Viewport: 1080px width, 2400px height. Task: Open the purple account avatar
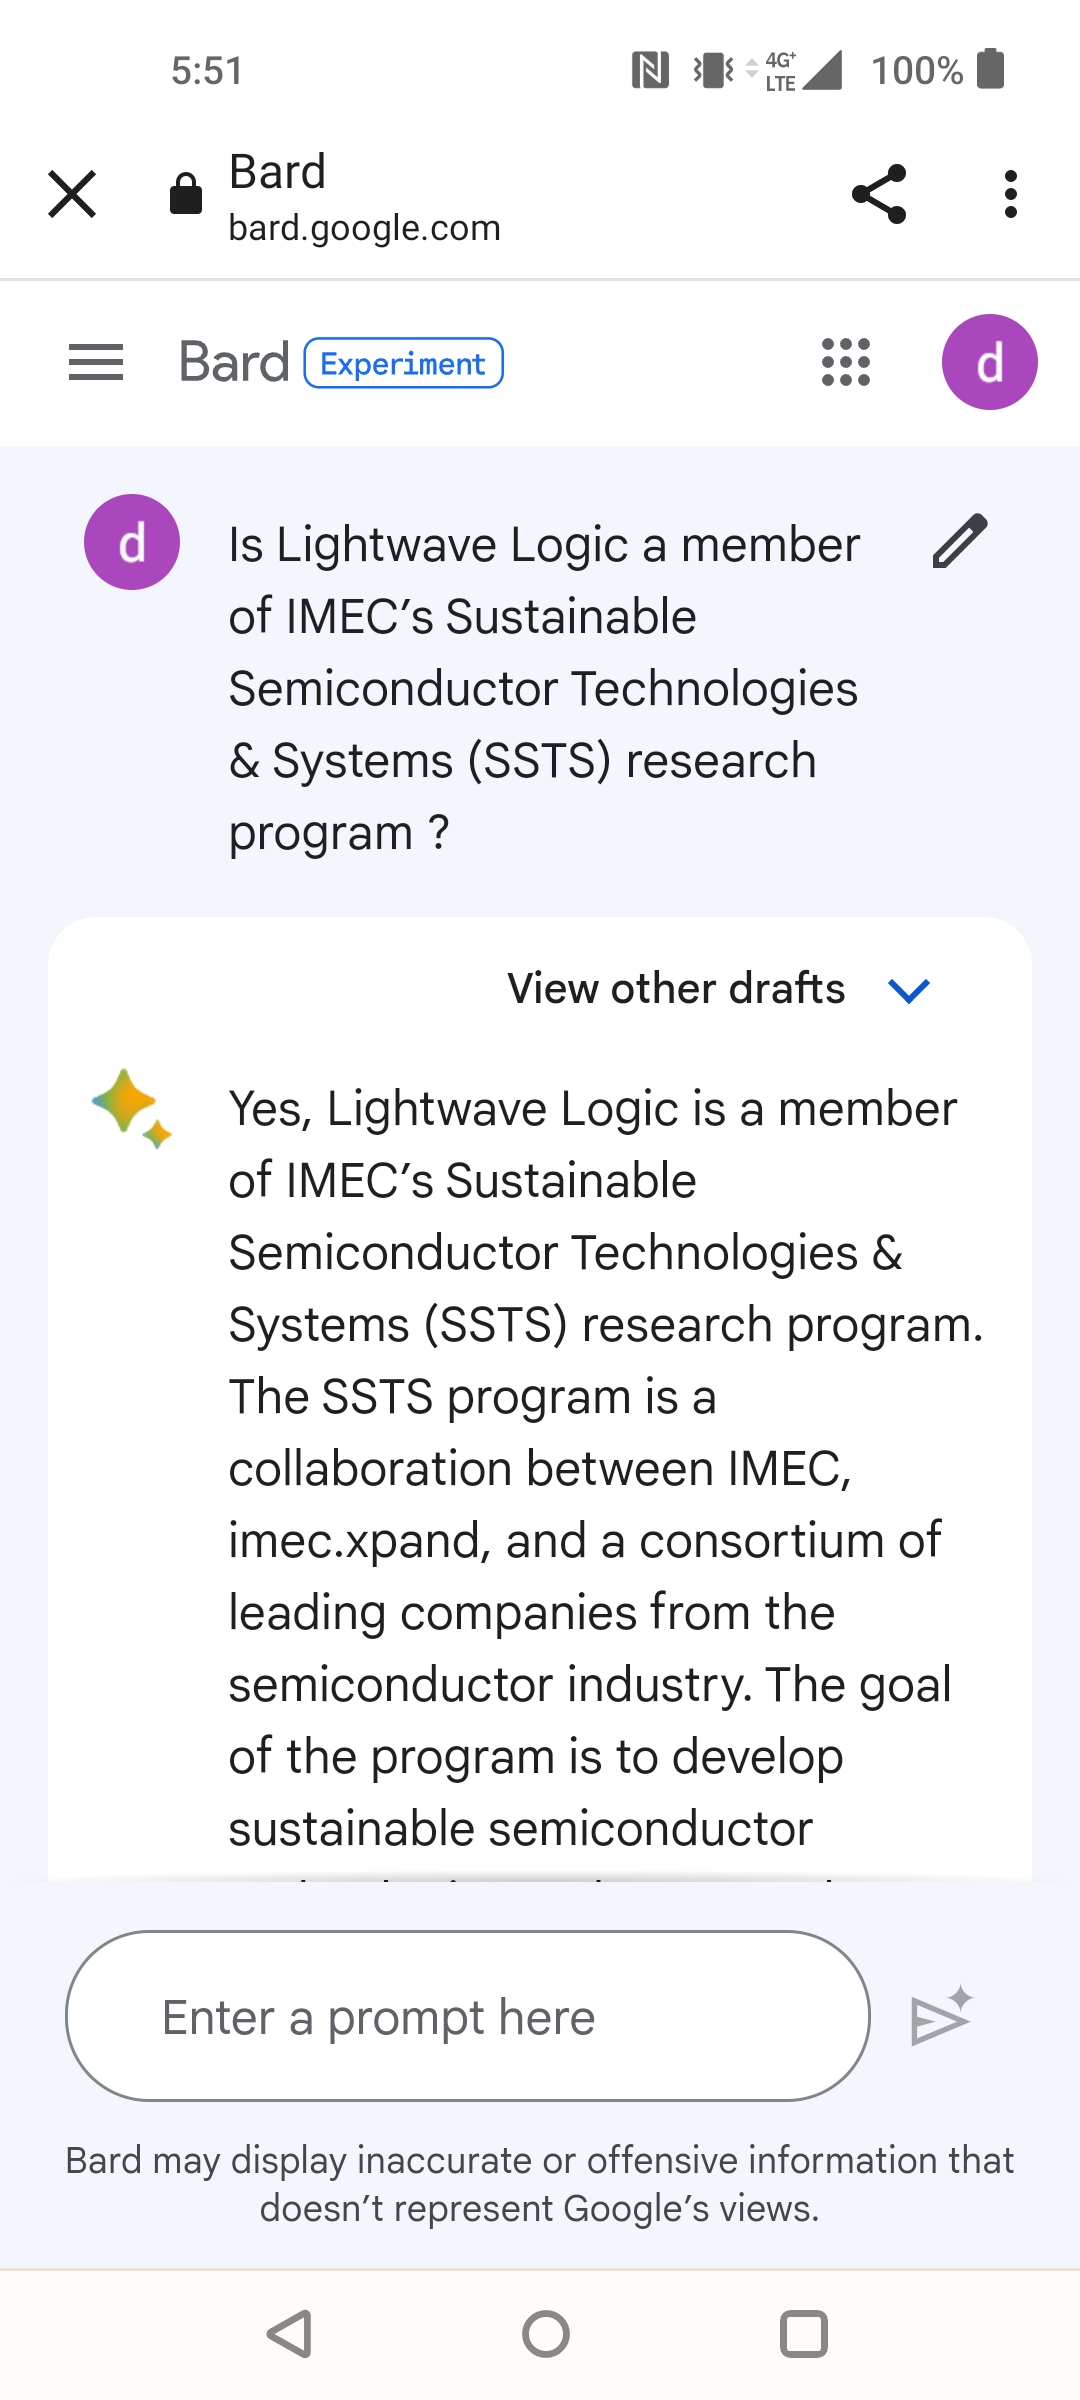tap(990, 362)
